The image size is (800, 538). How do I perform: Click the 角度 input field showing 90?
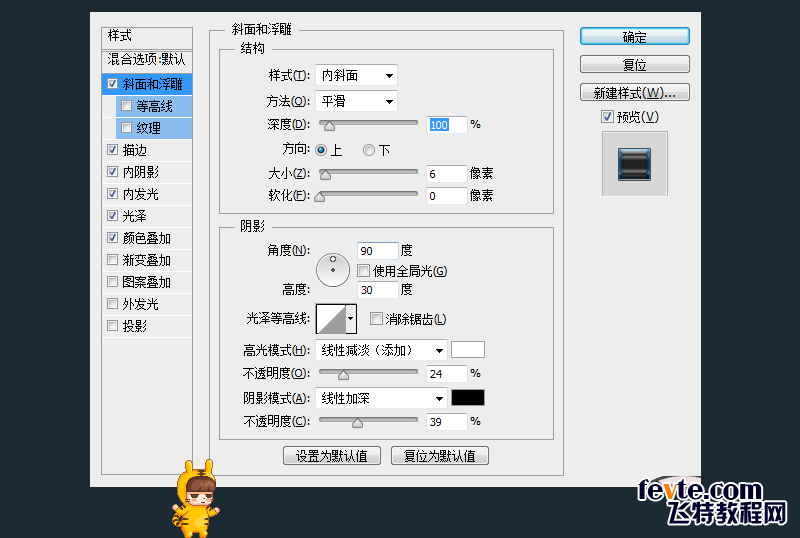point(378,251)
